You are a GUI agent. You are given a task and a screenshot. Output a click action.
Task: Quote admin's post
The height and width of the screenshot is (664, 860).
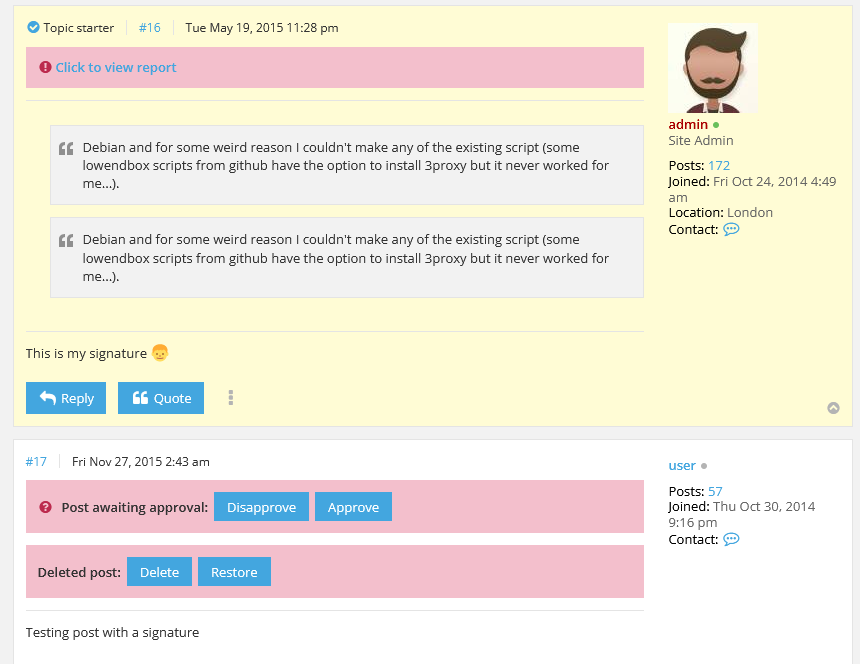[x=161, y=398]
